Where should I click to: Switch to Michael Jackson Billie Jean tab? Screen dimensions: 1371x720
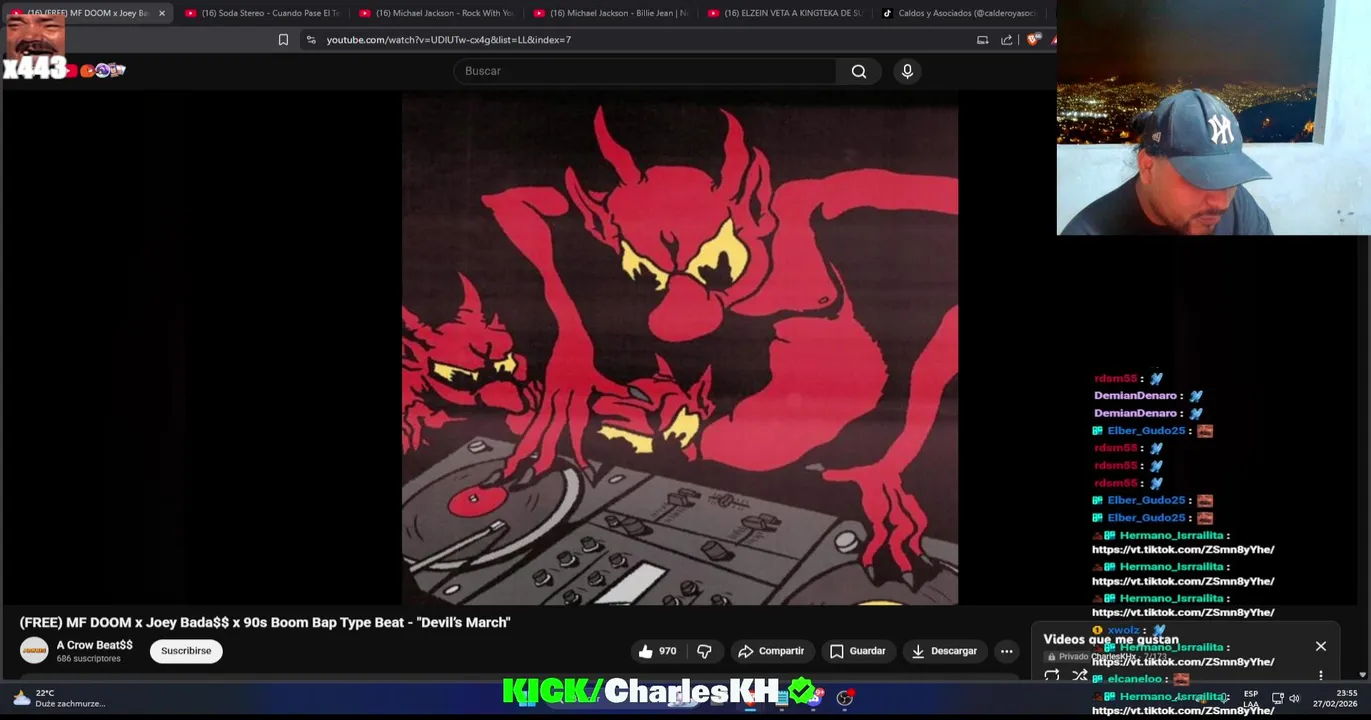pos(610,13)
